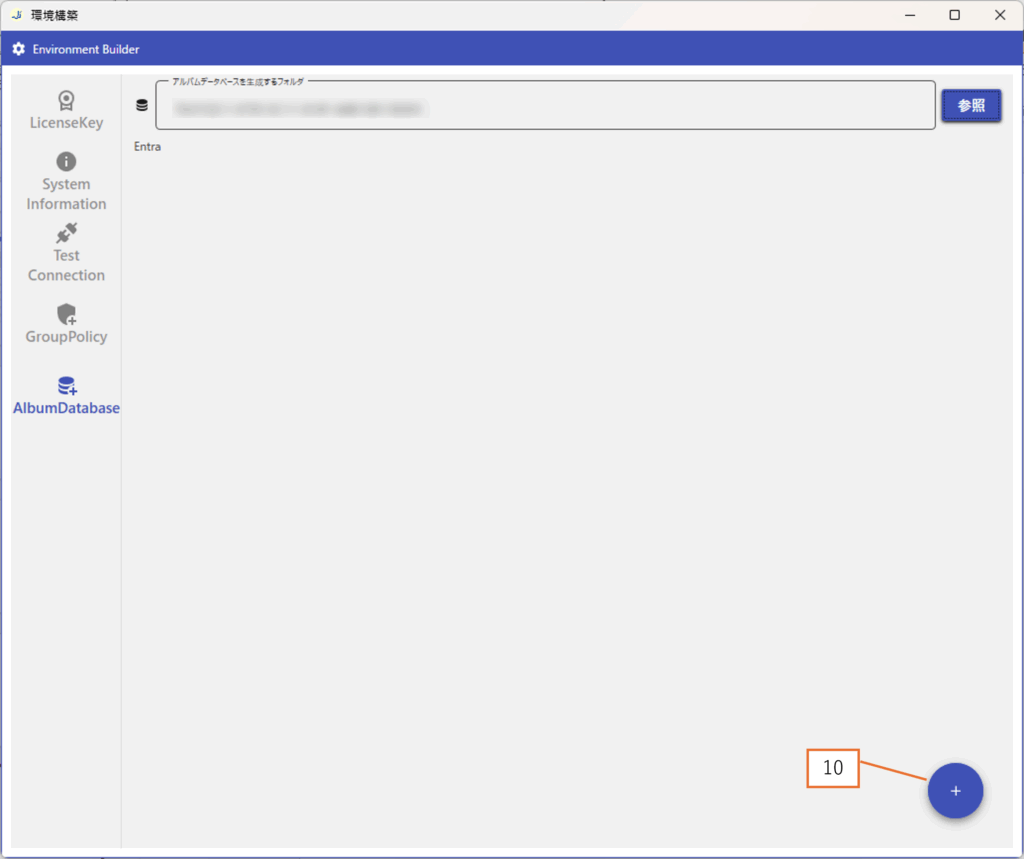Minimize the 環境構築 window

click(909, 15)
